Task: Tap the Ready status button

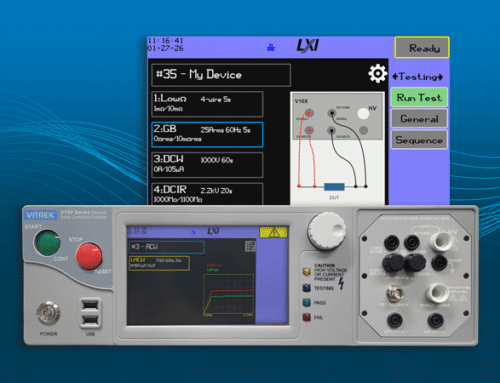Action: point(422,48)
